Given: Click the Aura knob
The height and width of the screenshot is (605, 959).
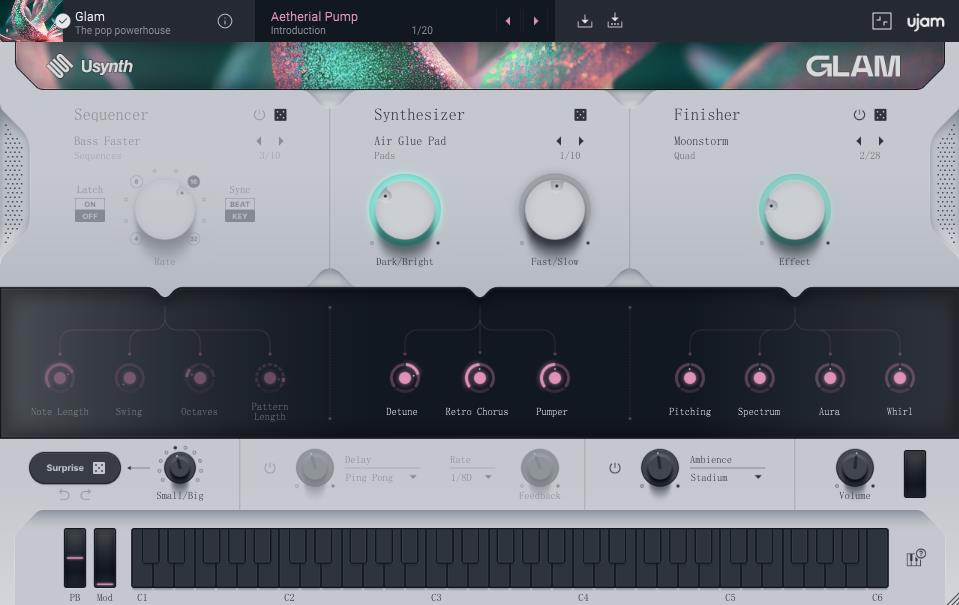Looking at the screenshot, I should point(830,377).
